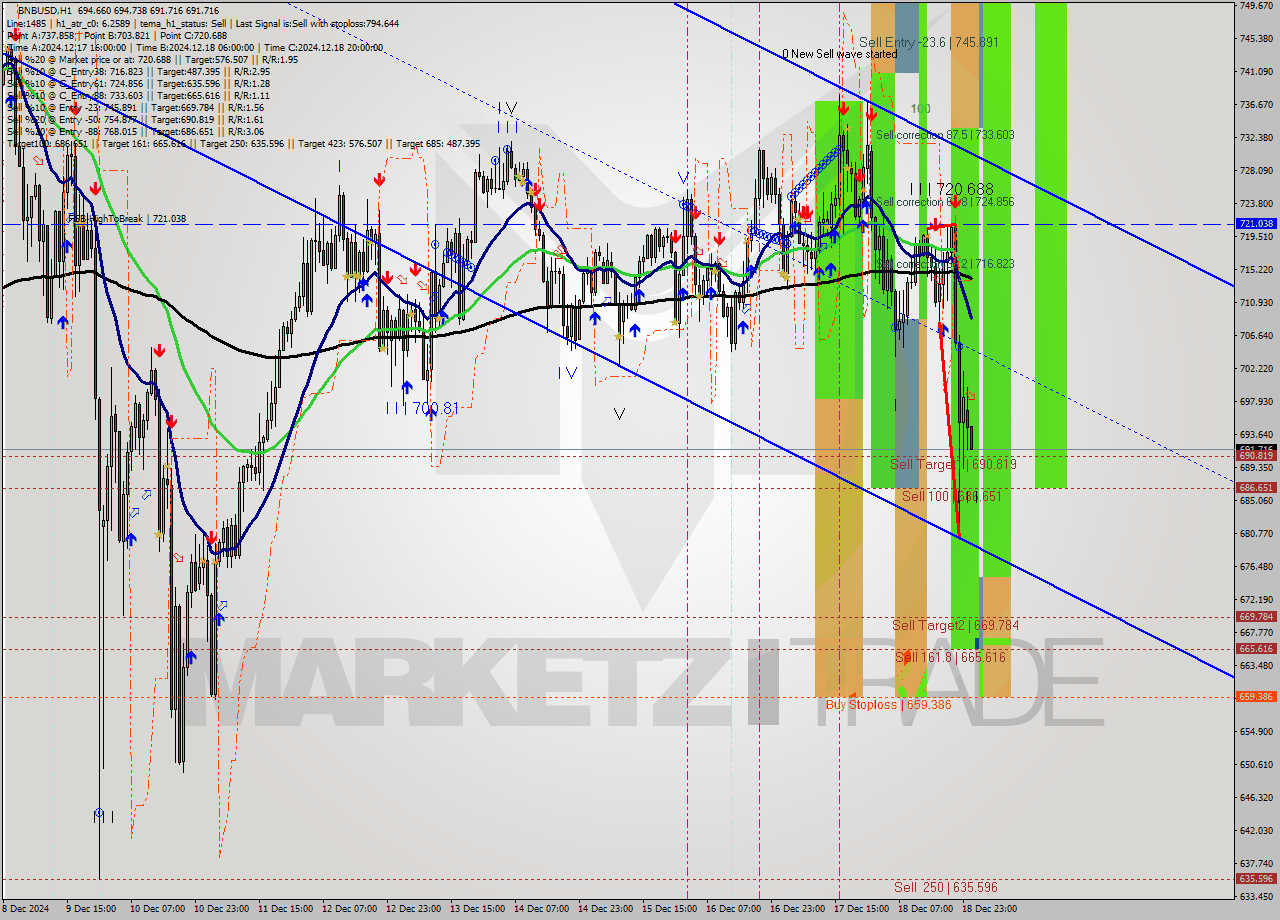Click the 654.900 price axis value
The image size is (1280, 920).
coord(1256,732)
